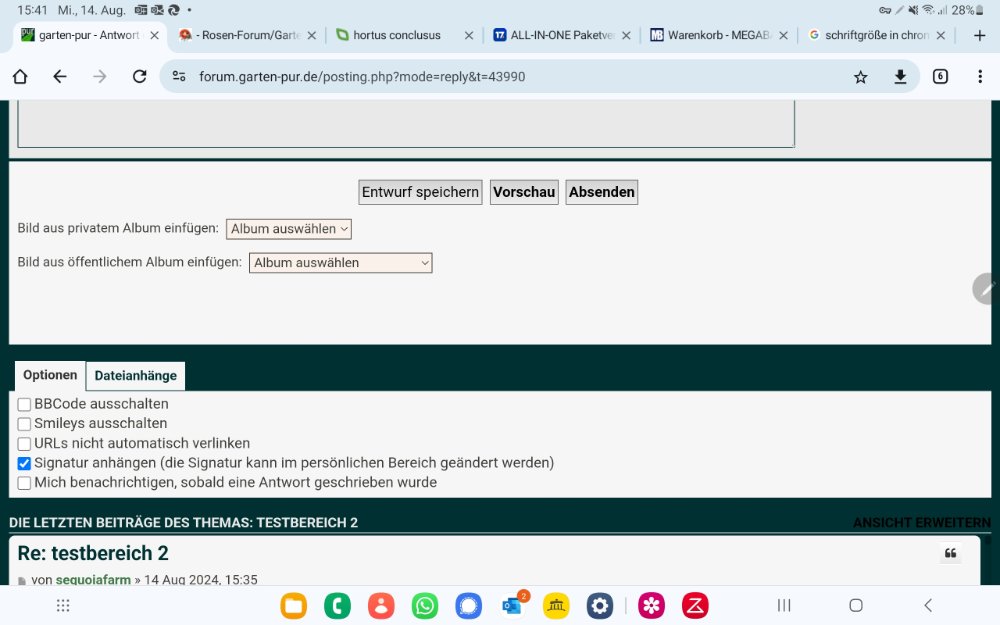1000x625 pixels.
Task: Click the Entwurf speichern button
Action: [420, 192]
